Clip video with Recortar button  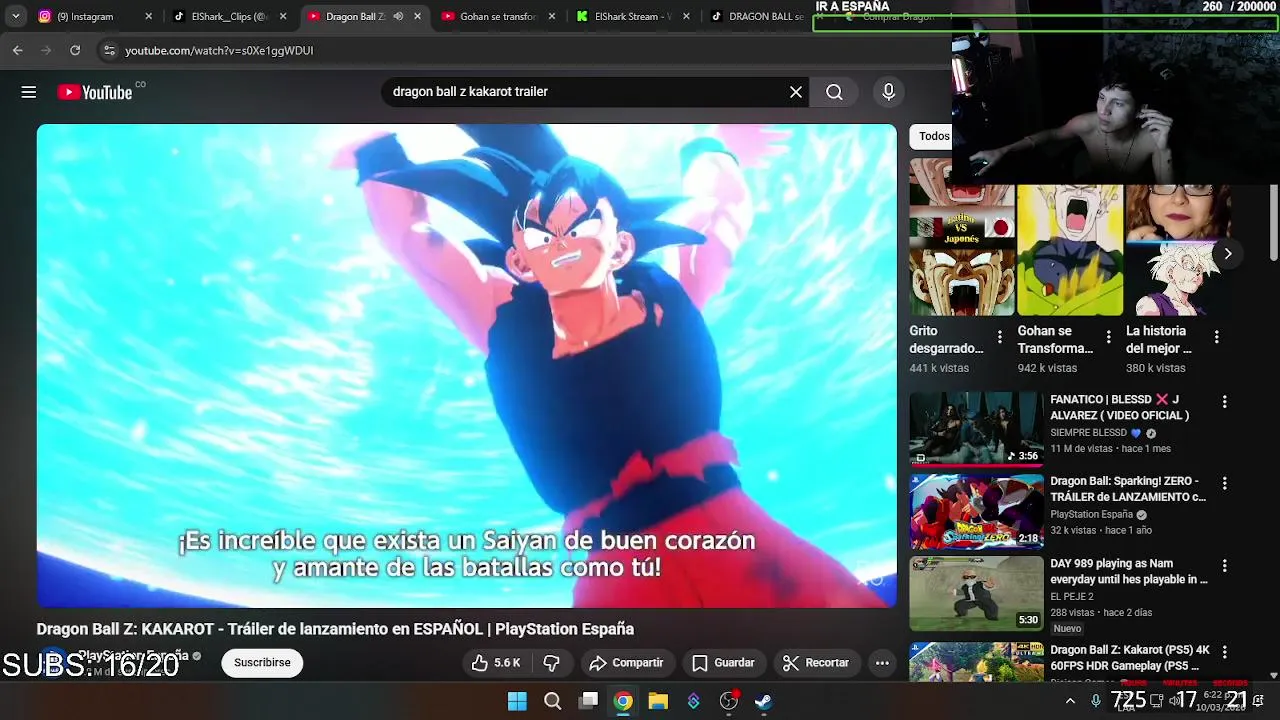click(x=816, y=663)
